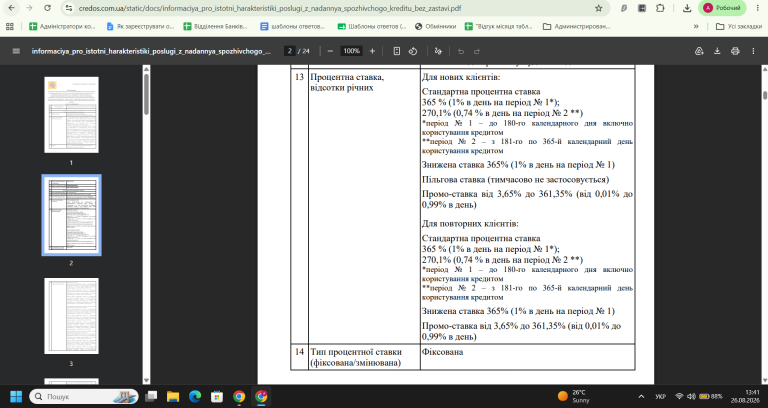Screen dimensions: 768x408
Task: Open Chrome downloads icon
Action: [x=687, y=8]
